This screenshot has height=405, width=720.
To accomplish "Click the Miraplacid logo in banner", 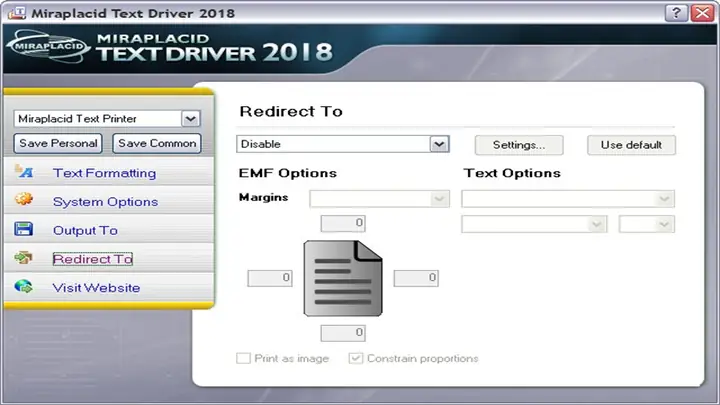I will tap(49, 46).
